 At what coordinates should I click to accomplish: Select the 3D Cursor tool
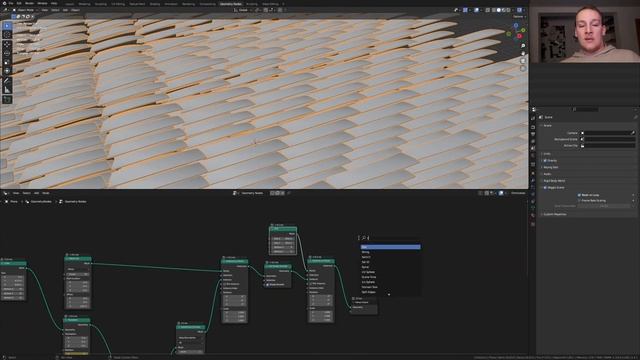(7, 35)
